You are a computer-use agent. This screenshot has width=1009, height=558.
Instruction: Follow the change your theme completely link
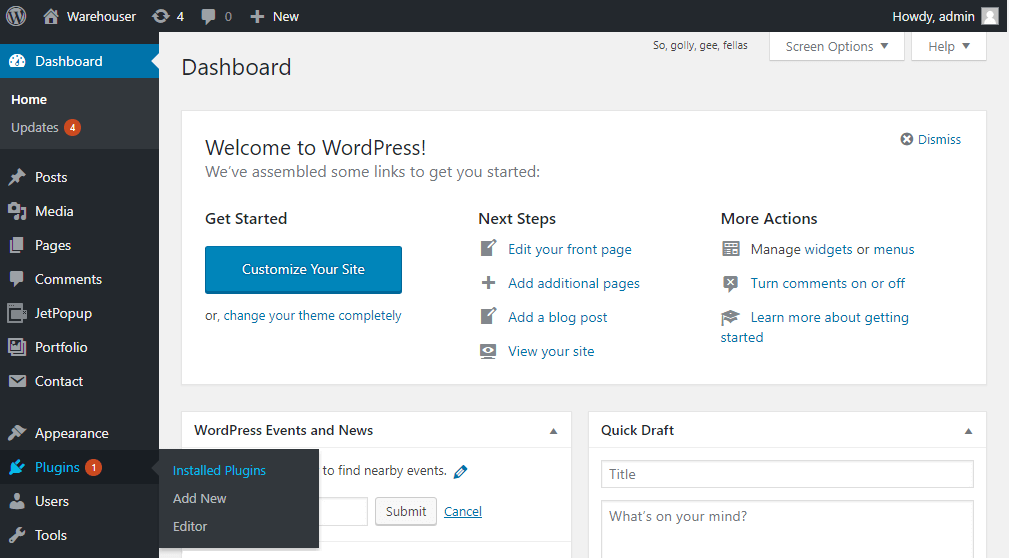click(312, 315)
